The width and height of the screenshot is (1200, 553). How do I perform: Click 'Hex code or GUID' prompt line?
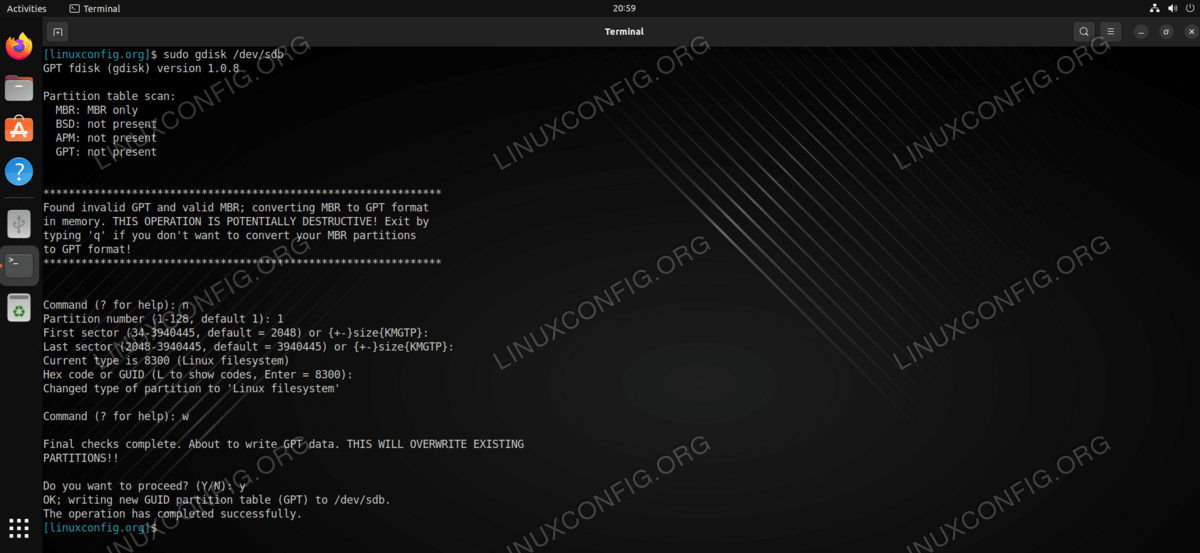pos(198,374)
